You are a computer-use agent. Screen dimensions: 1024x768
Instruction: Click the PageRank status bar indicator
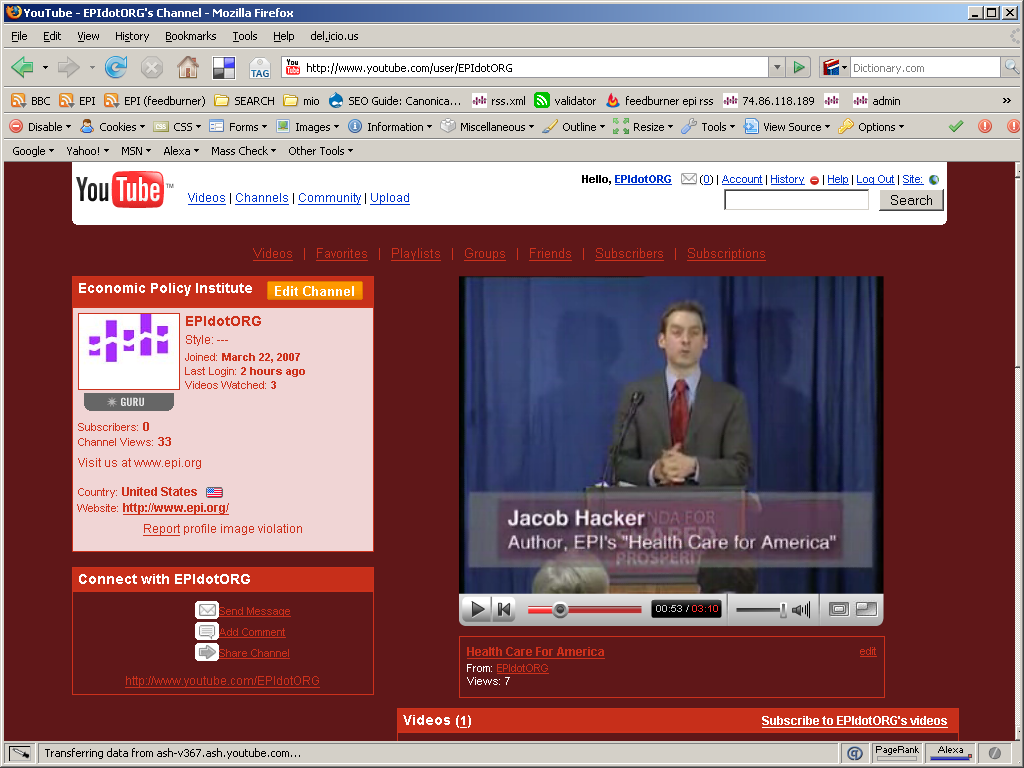click(897, 752)
